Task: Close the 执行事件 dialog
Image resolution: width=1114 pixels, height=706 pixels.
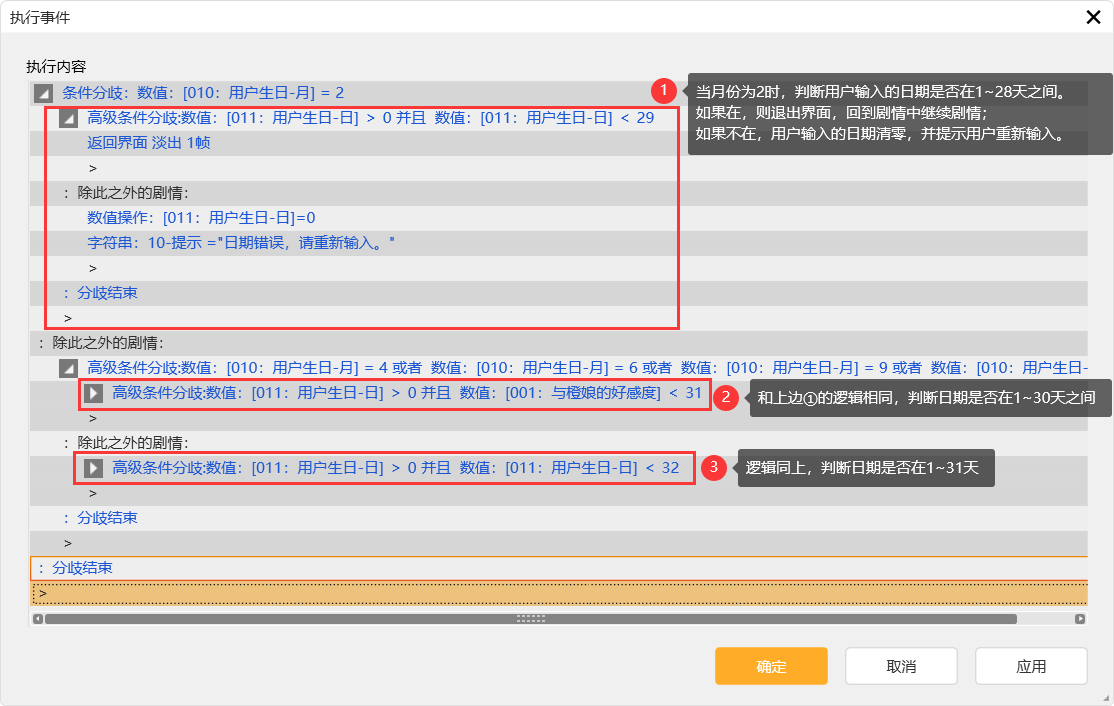Action: (1093, 17)
